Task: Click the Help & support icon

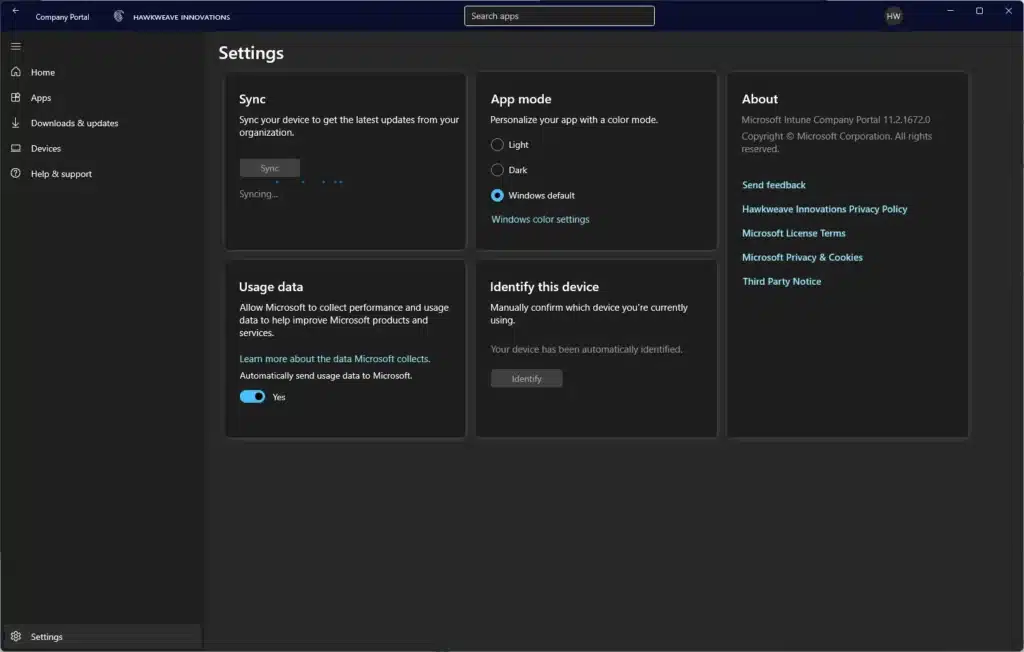Action: (15, 174)
